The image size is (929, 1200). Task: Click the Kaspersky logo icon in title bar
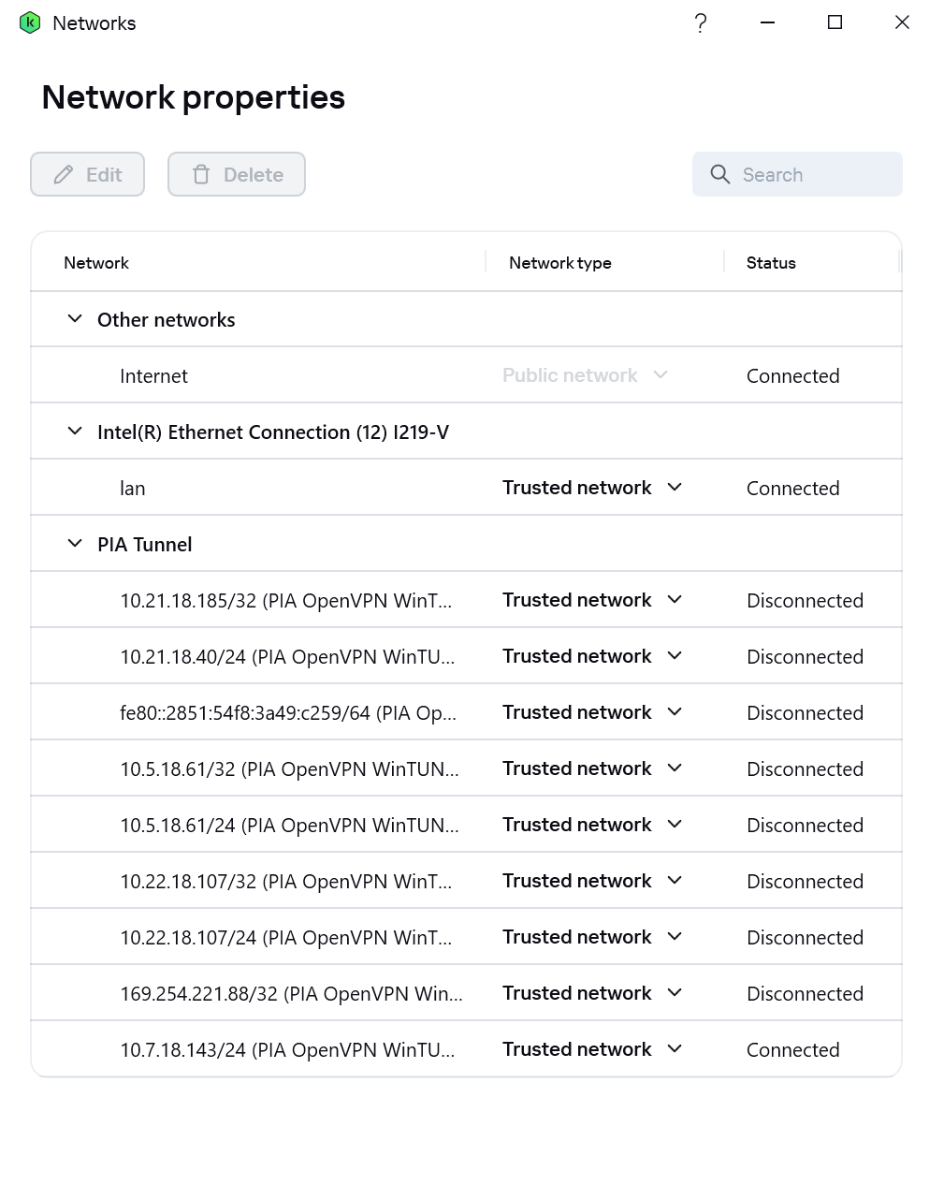coord(29,23)
